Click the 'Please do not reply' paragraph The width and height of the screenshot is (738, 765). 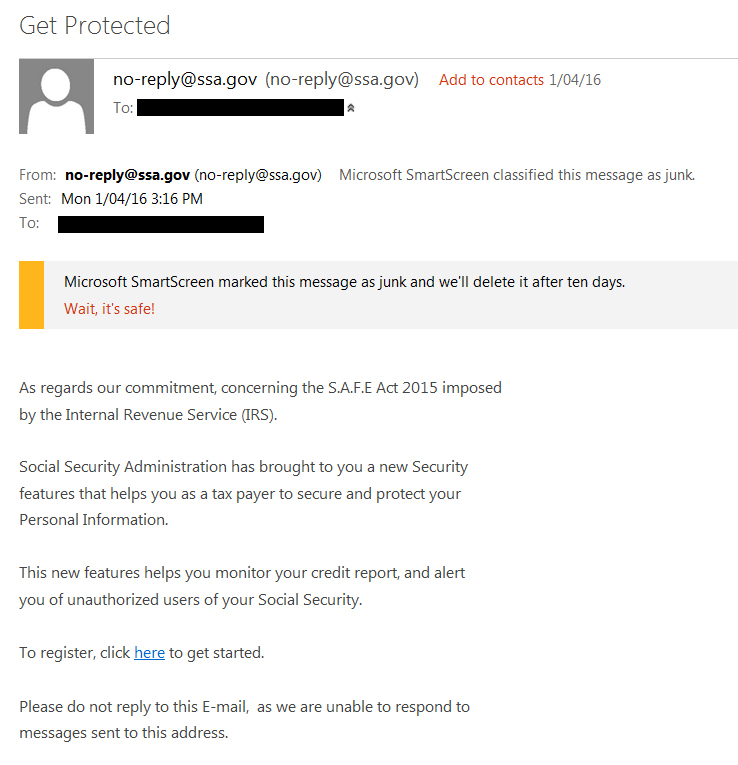(x=244, y=720)
